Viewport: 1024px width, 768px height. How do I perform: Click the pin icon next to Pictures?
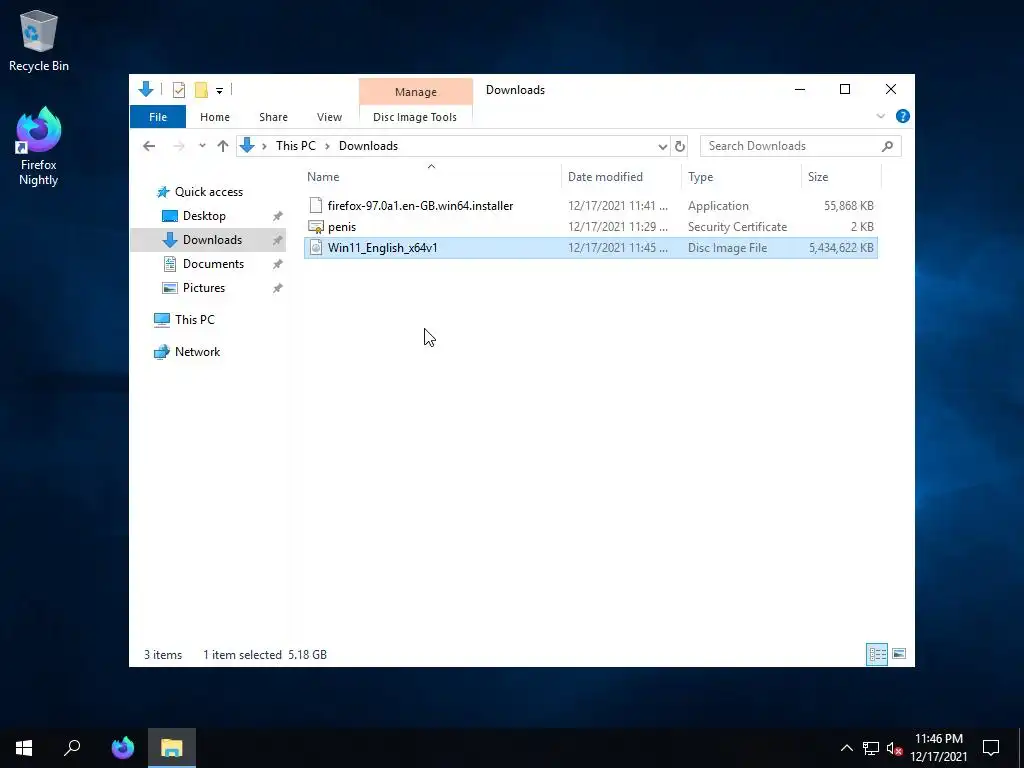pyautogui.click(x=278, y=288)
